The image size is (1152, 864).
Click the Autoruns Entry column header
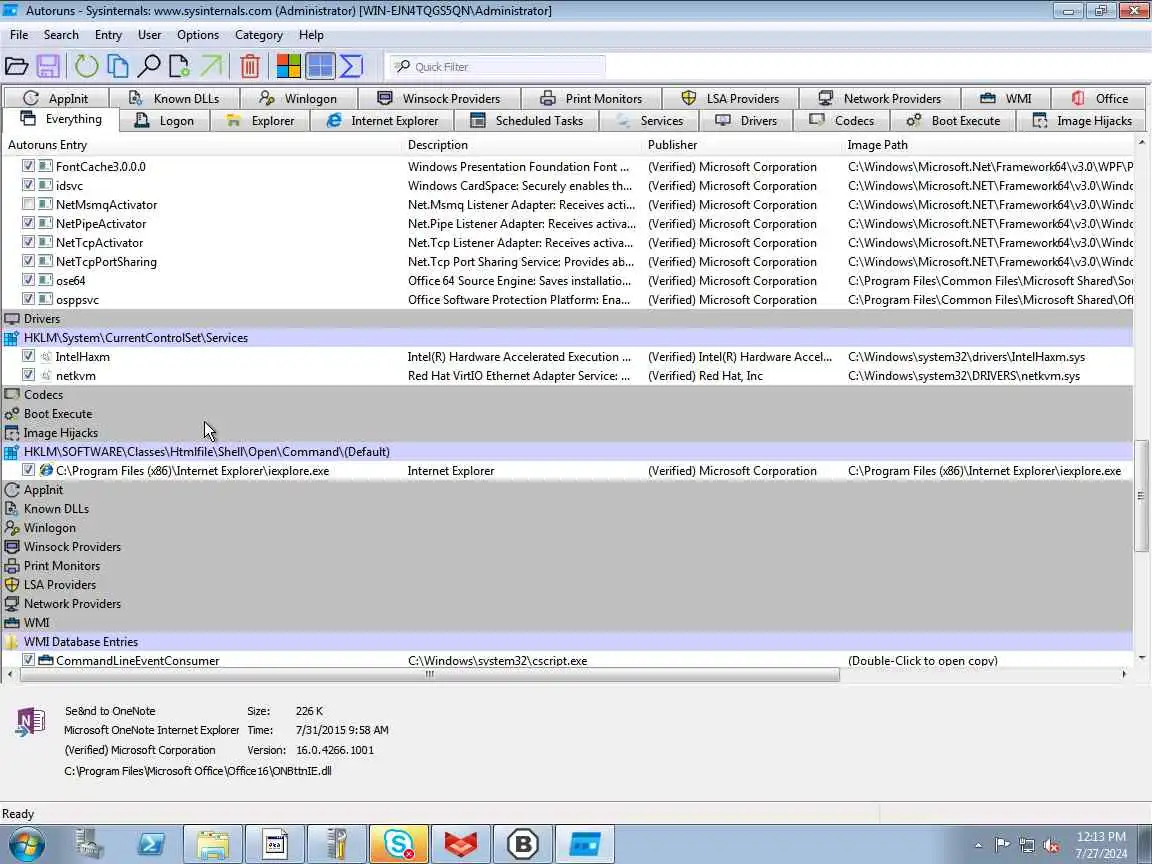203,145
